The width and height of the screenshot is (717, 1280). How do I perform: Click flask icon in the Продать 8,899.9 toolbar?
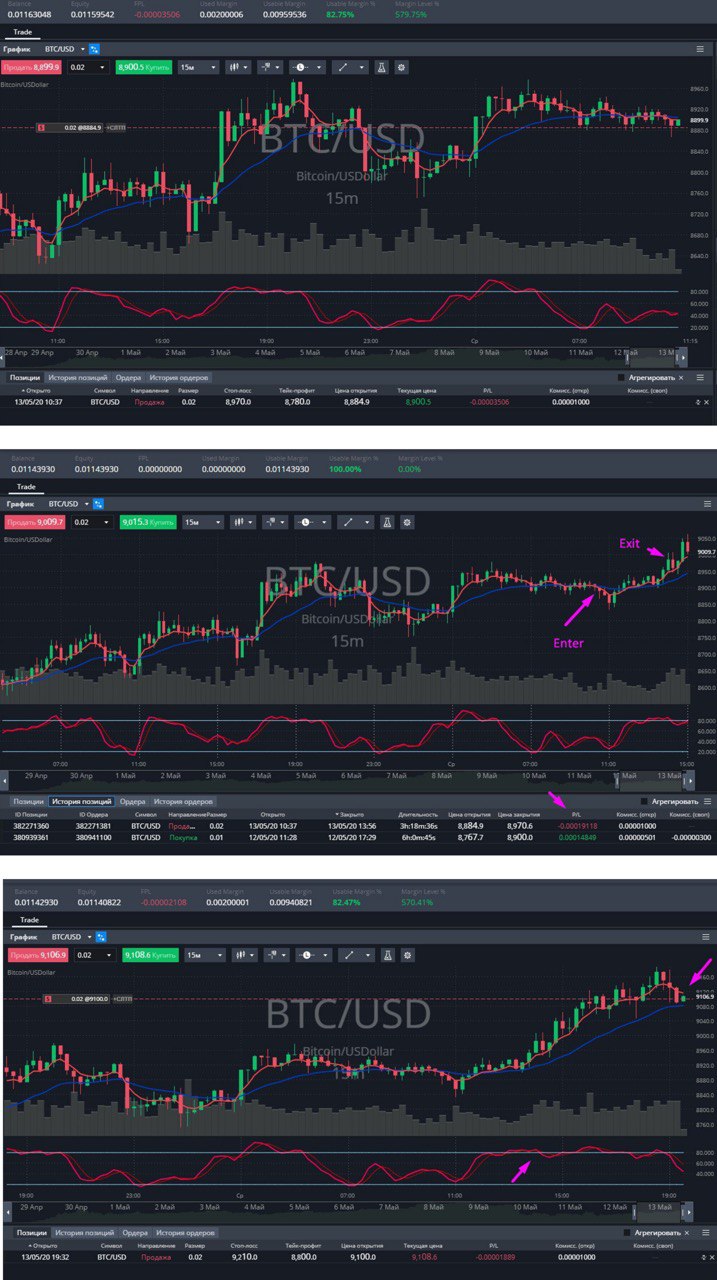click(381, 67)
